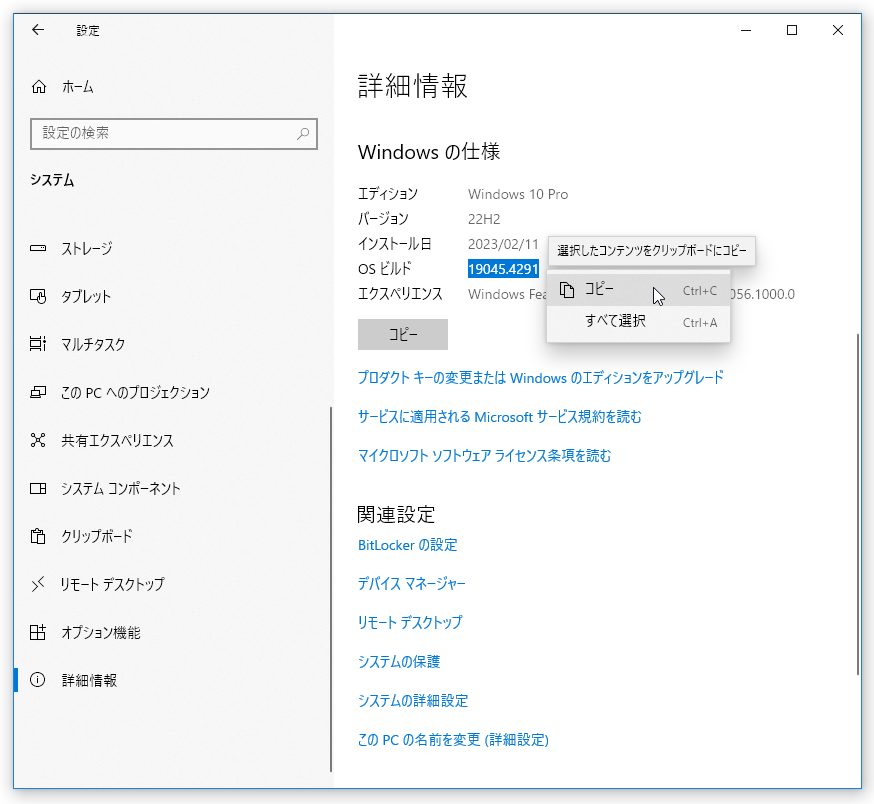Viewport: 874px width, 804px height.
Task: Maximize the 設定 window
Action: click(x=792, y=30)
